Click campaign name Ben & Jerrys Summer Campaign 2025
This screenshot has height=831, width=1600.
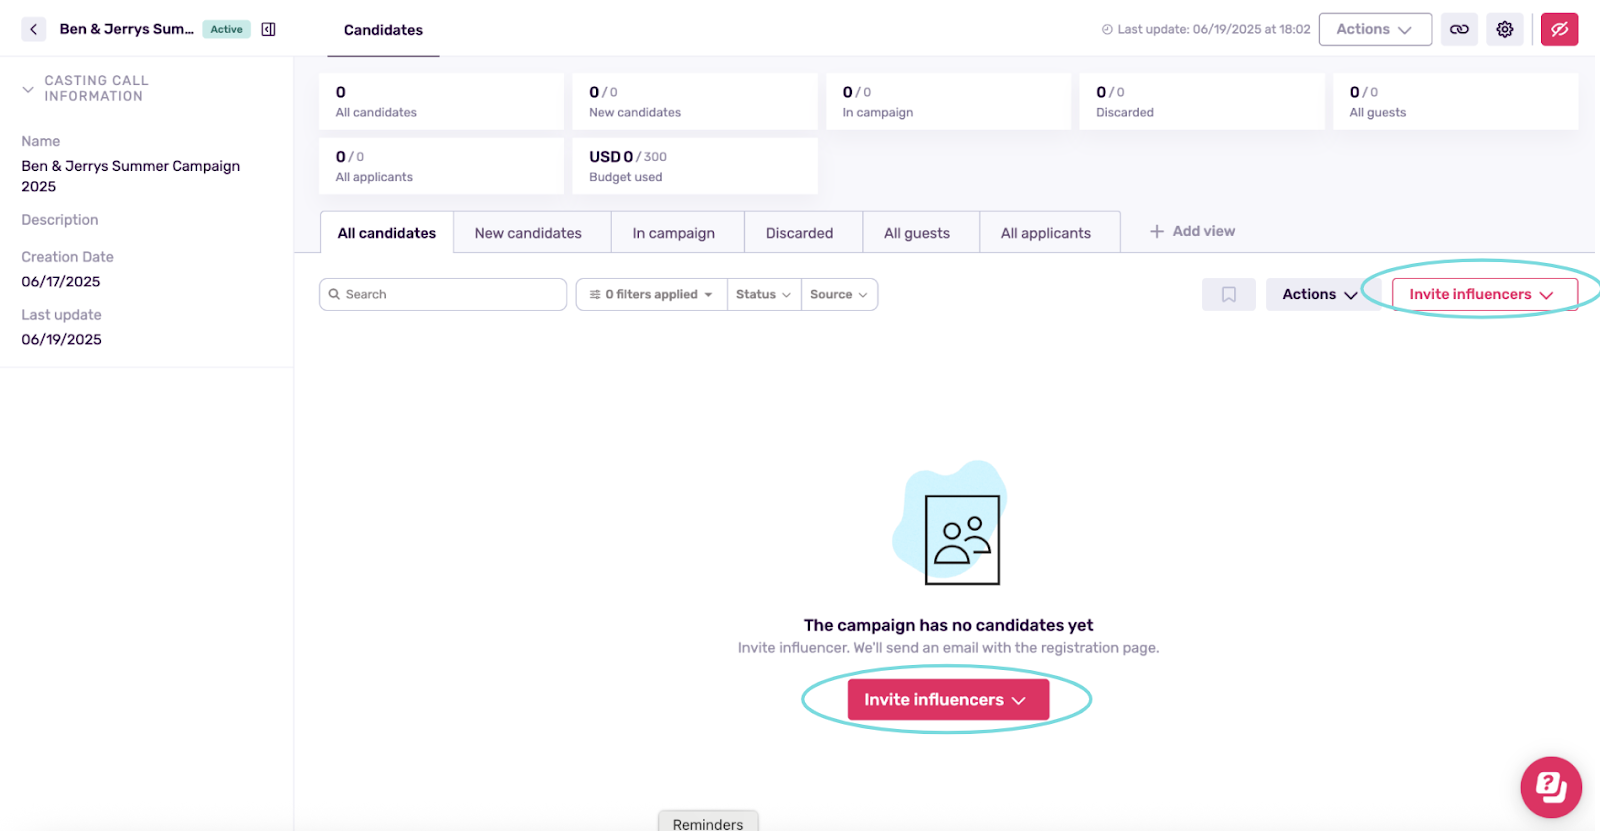click(130, 176)
